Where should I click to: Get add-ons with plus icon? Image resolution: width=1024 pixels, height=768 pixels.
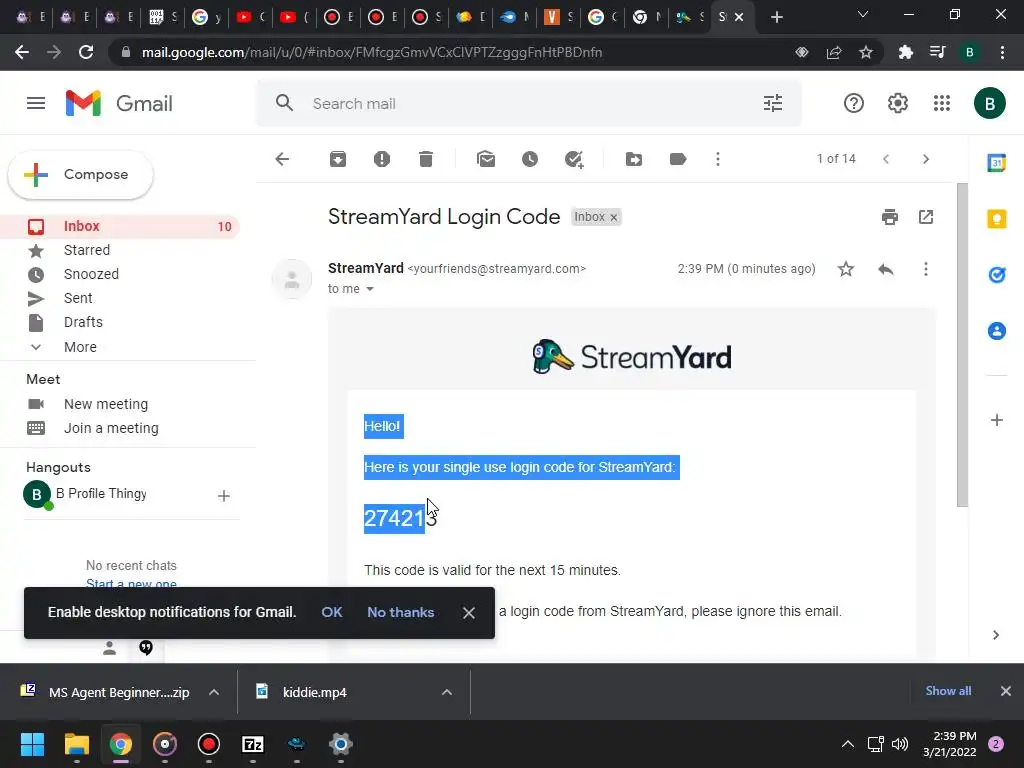(997, 420)
